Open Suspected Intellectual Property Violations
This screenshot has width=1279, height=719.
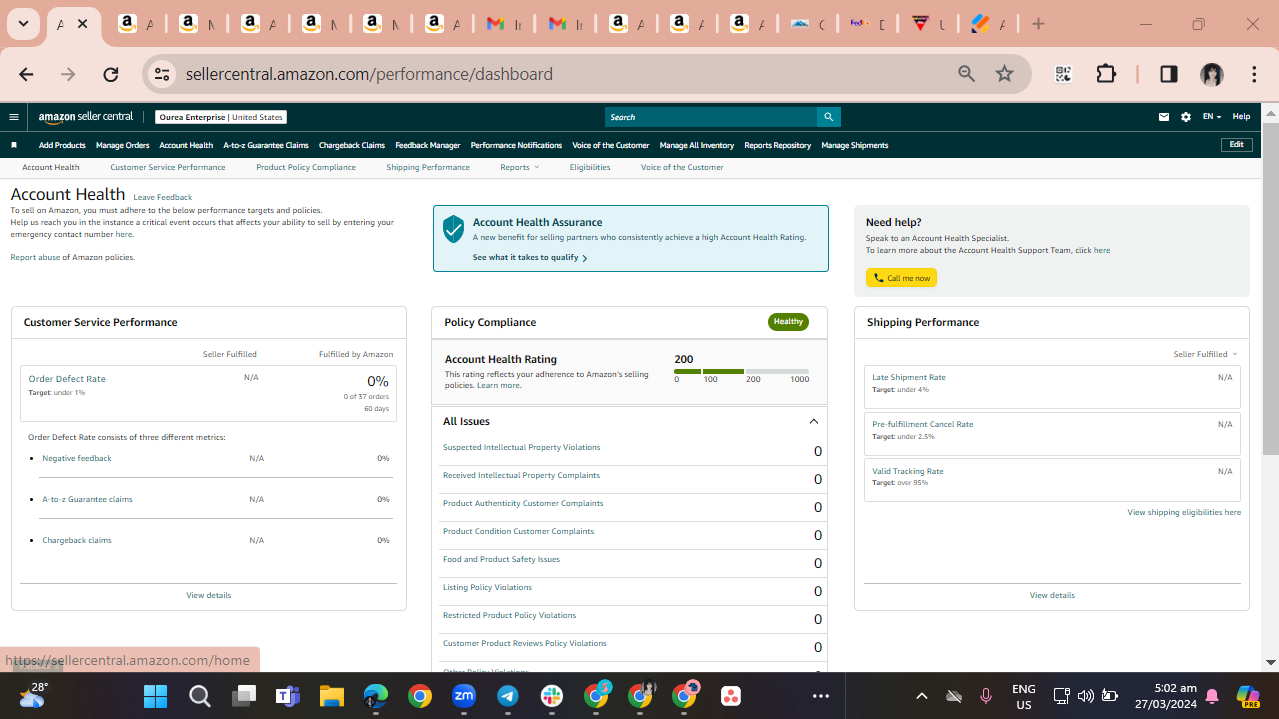coord(522,447)
